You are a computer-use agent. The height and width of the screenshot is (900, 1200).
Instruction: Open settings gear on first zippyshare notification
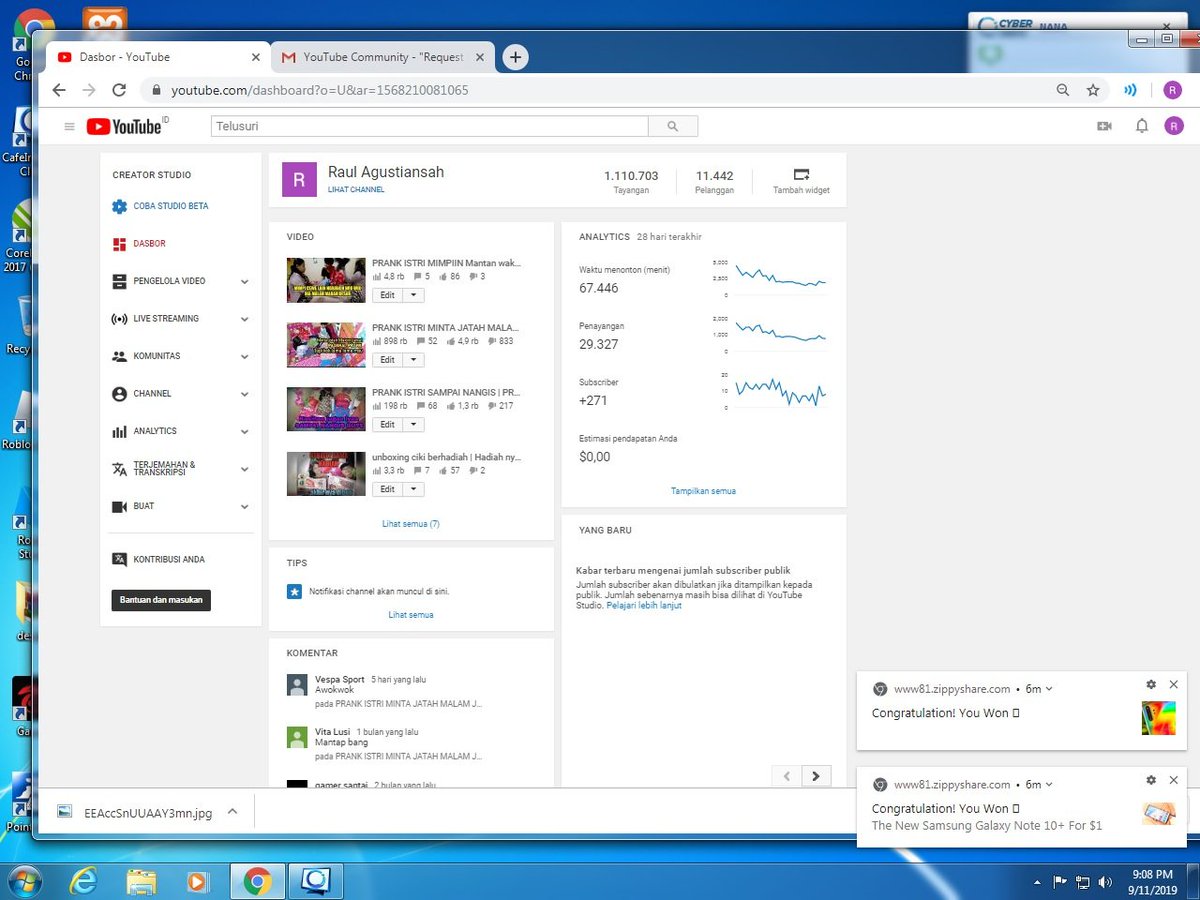[x=1151, y=685]
